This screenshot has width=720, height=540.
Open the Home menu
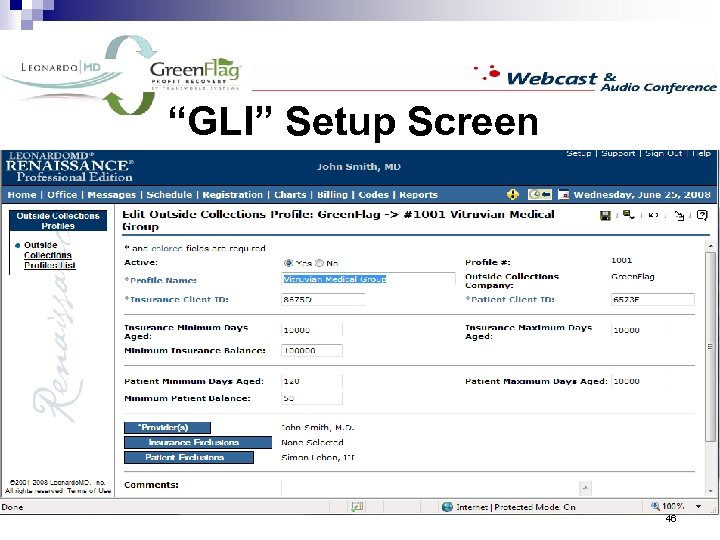pos(22,195)
